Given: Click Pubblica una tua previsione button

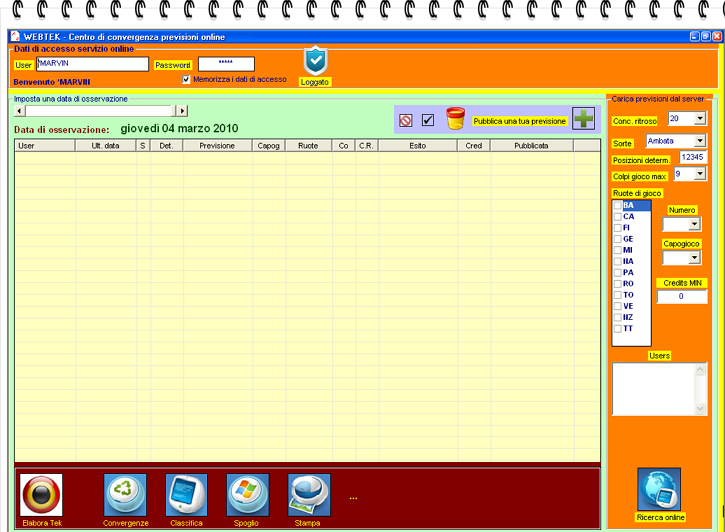Looking at the screenshot, I should coord(519,121).
